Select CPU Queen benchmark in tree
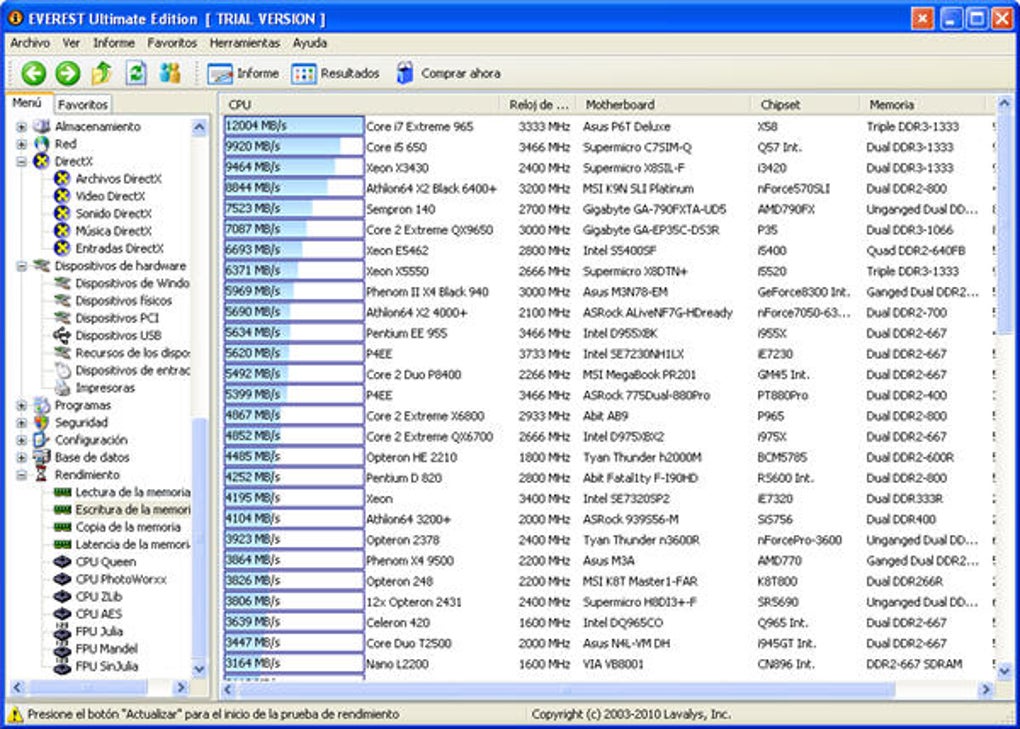The image size is (1020, 729). 105,562
